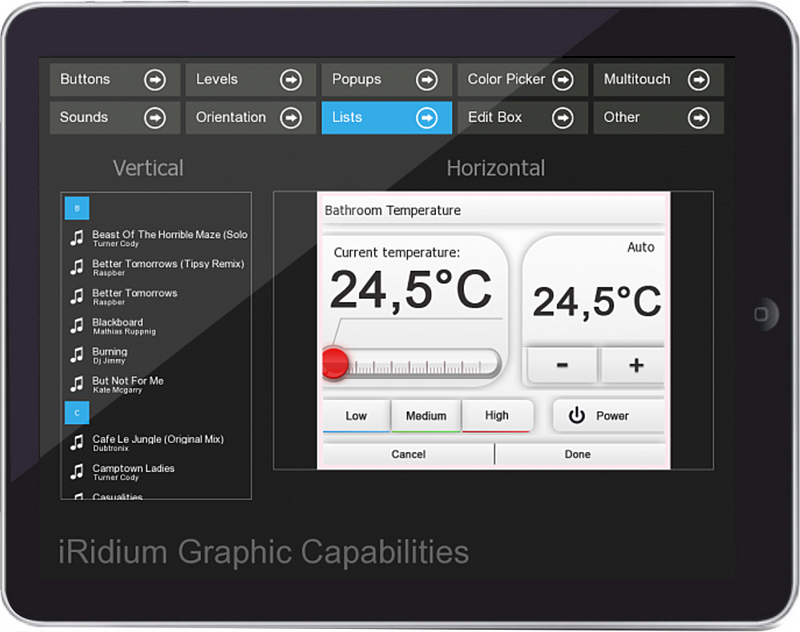Open the Popups demo page
Image resolution: width=800 pixels, height=632 pixels.
click(x=384, y=80)
